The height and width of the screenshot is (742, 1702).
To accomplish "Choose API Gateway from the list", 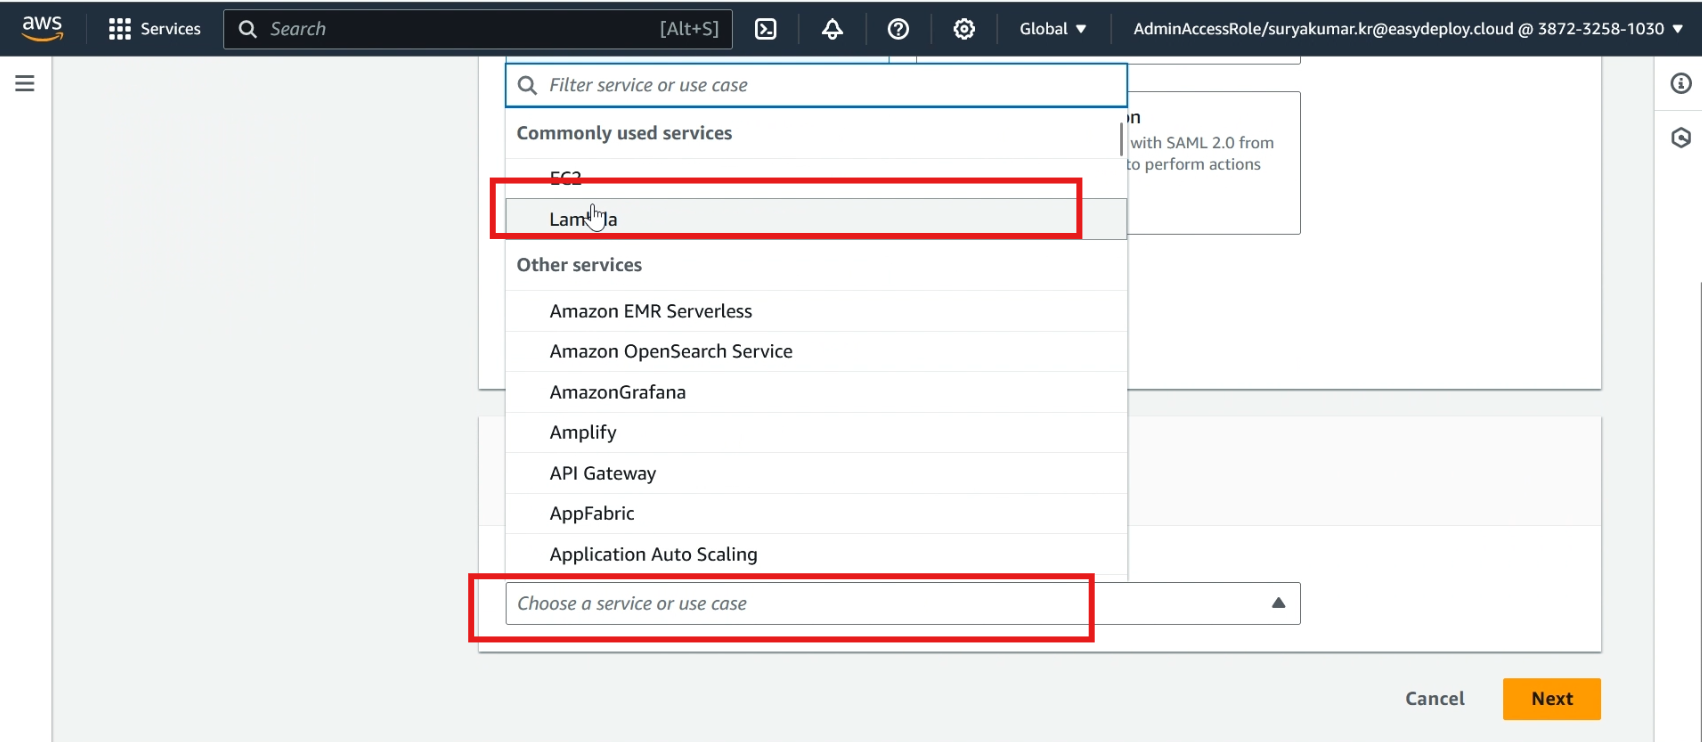I will [x=816, y=473].
